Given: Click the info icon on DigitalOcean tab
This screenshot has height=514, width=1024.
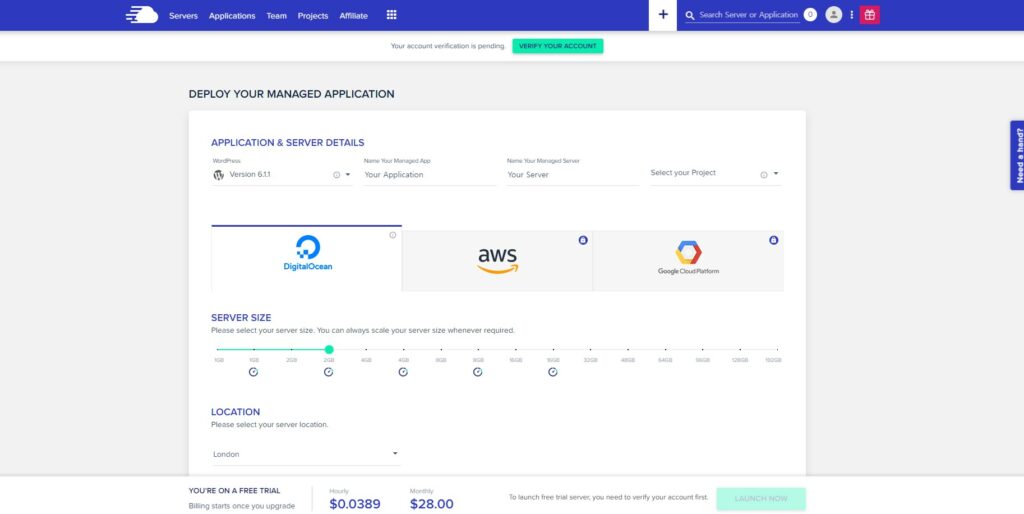Looking at the screenshot, I should pos(392,235).
